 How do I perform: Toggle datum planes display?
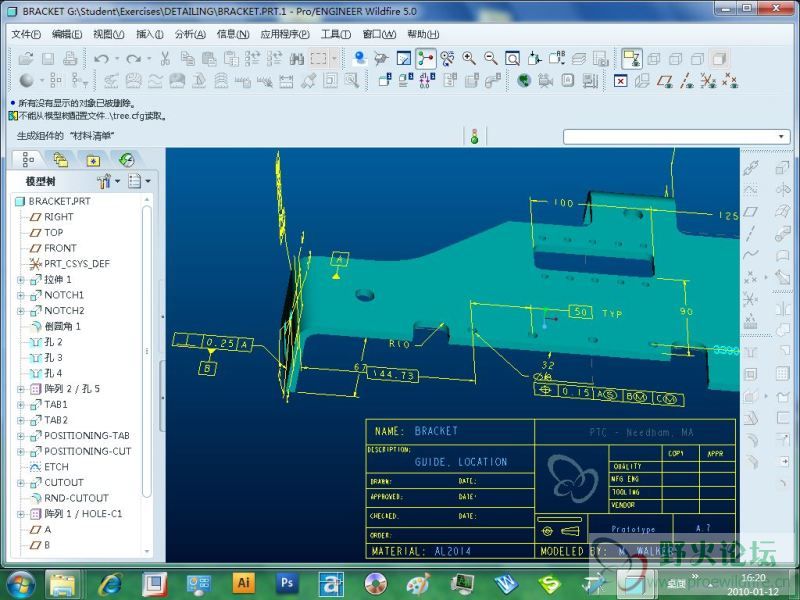pos(664,81)
